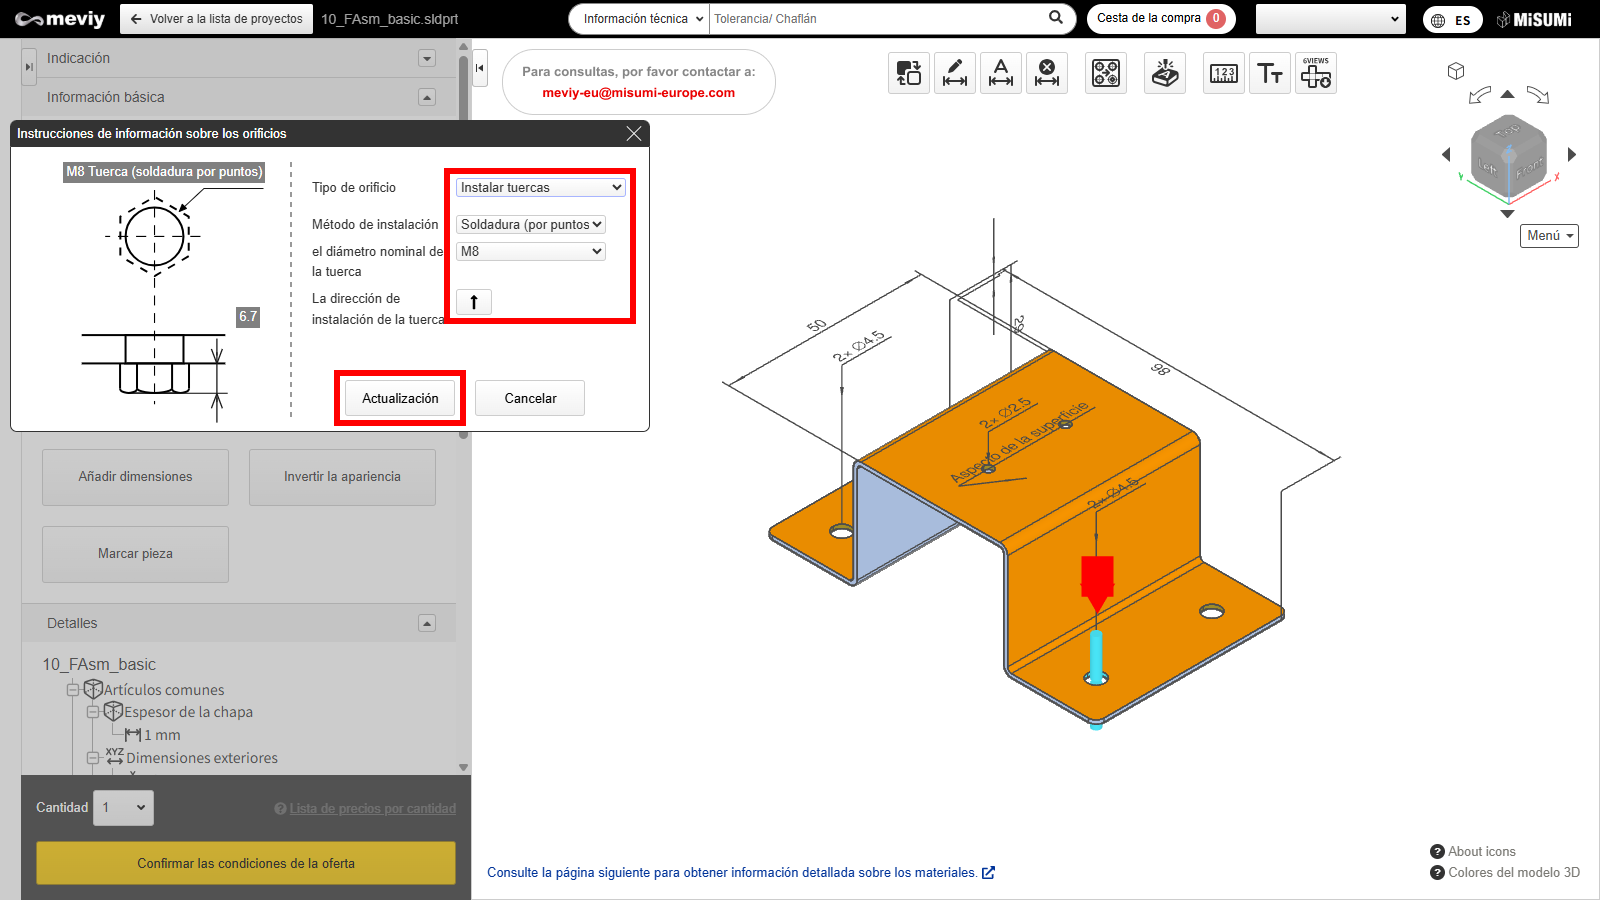The width and height of the screenshot is (1600, 900).
Task: Collapse the Detalles section
Action: click(x=427, y=623)
